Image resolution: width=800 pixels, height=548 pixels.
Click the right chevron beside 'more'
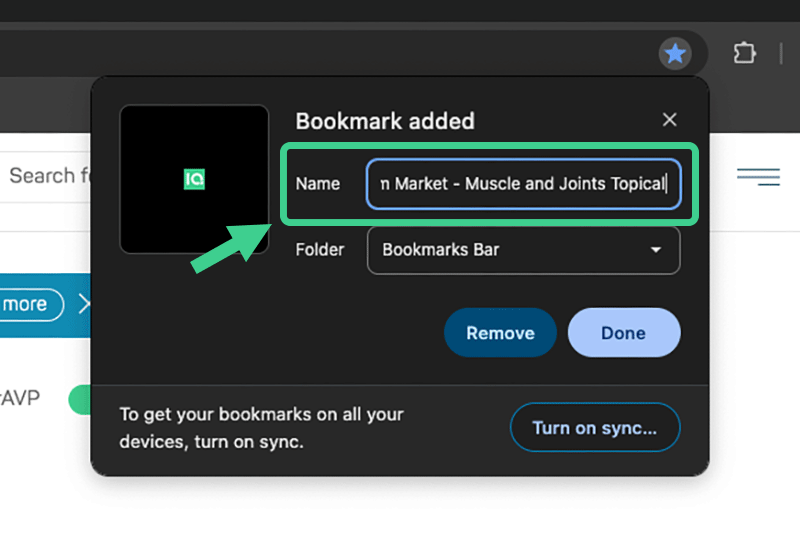click(84, 305)
